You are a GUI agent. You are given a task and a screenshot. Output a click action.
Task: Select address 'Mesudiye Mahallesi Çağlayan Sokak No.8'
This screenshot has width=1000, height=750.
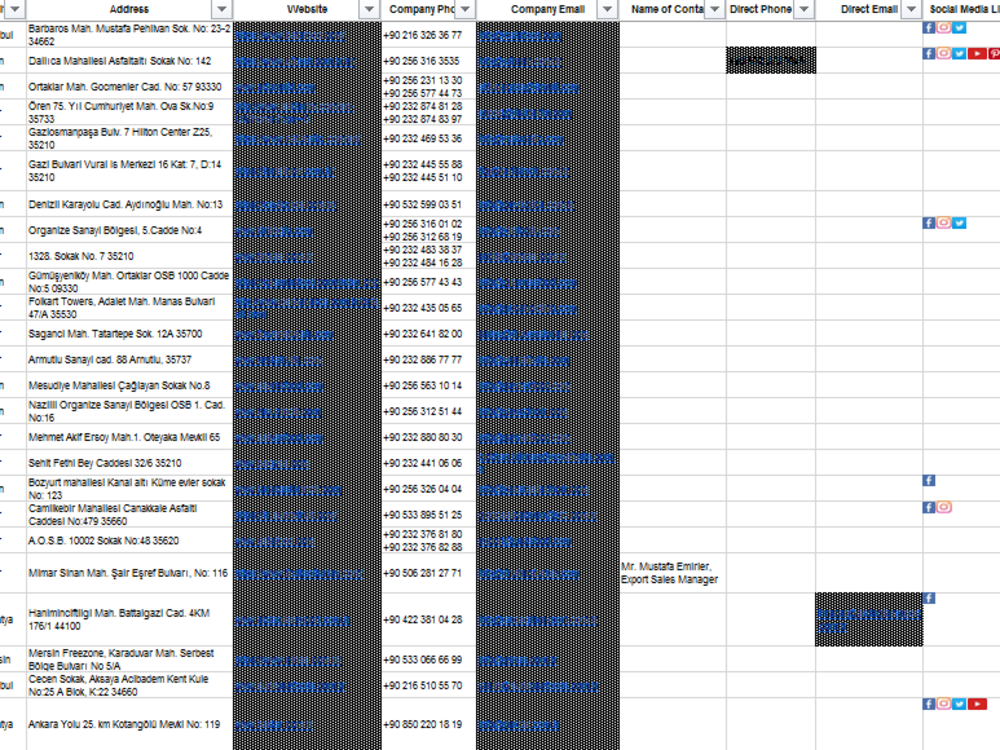119,386
